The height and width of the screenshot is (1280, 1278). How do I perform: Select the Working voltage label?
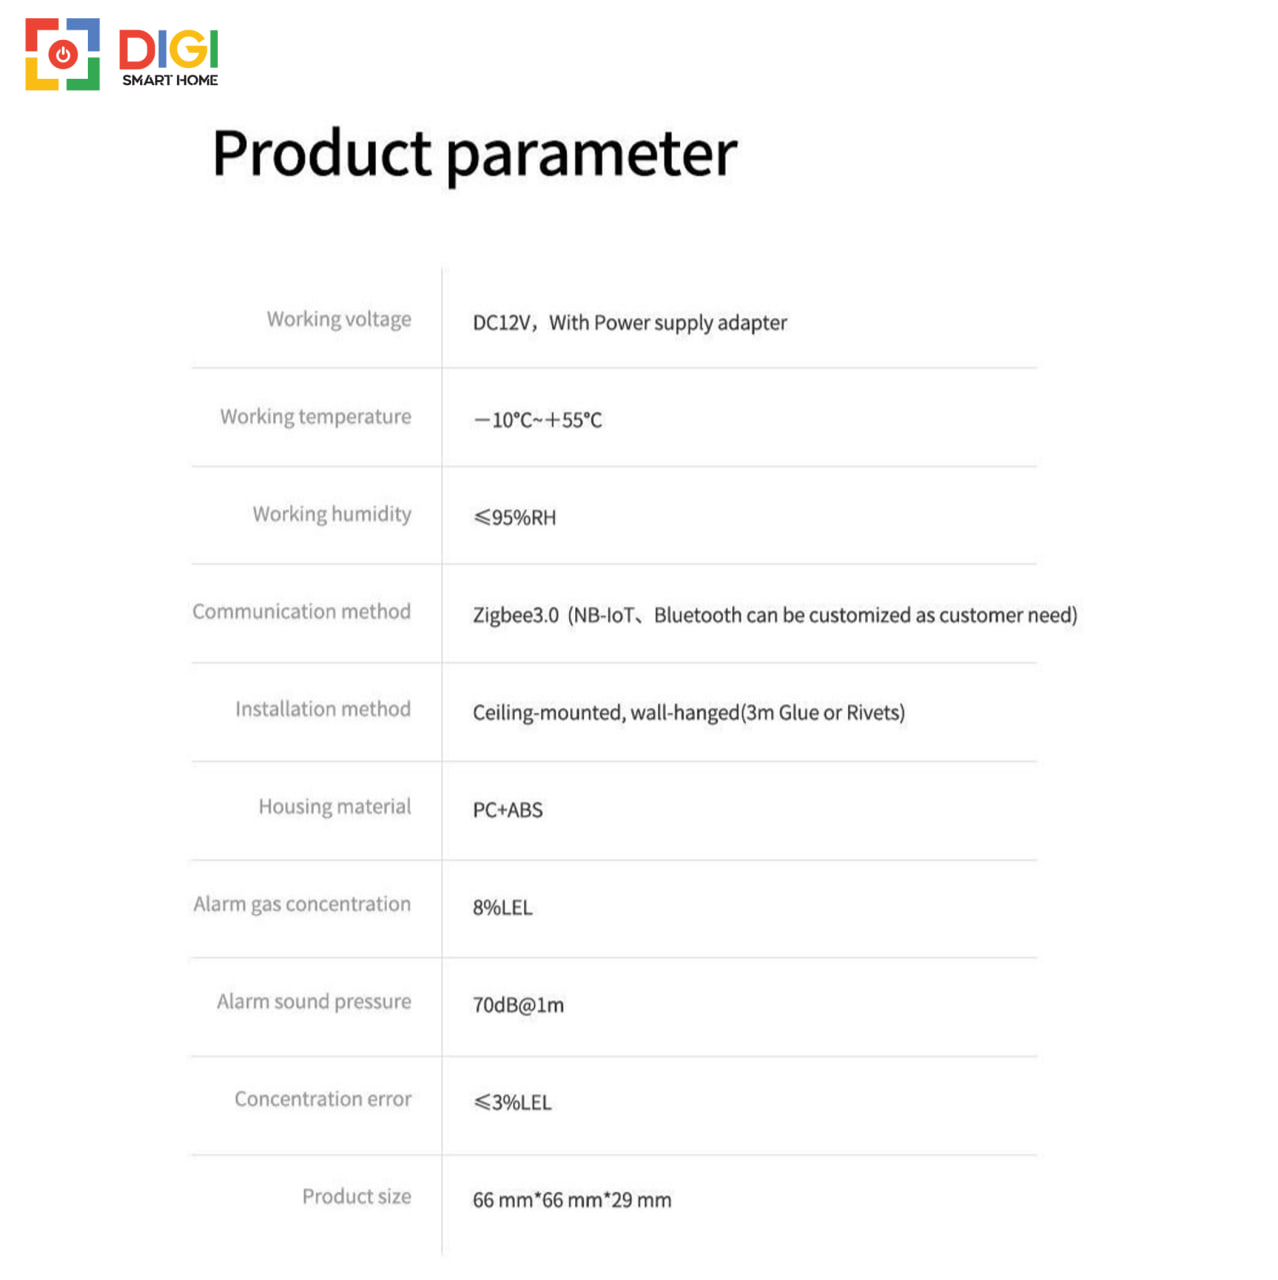pyautogui.click(x=338, y=319)
